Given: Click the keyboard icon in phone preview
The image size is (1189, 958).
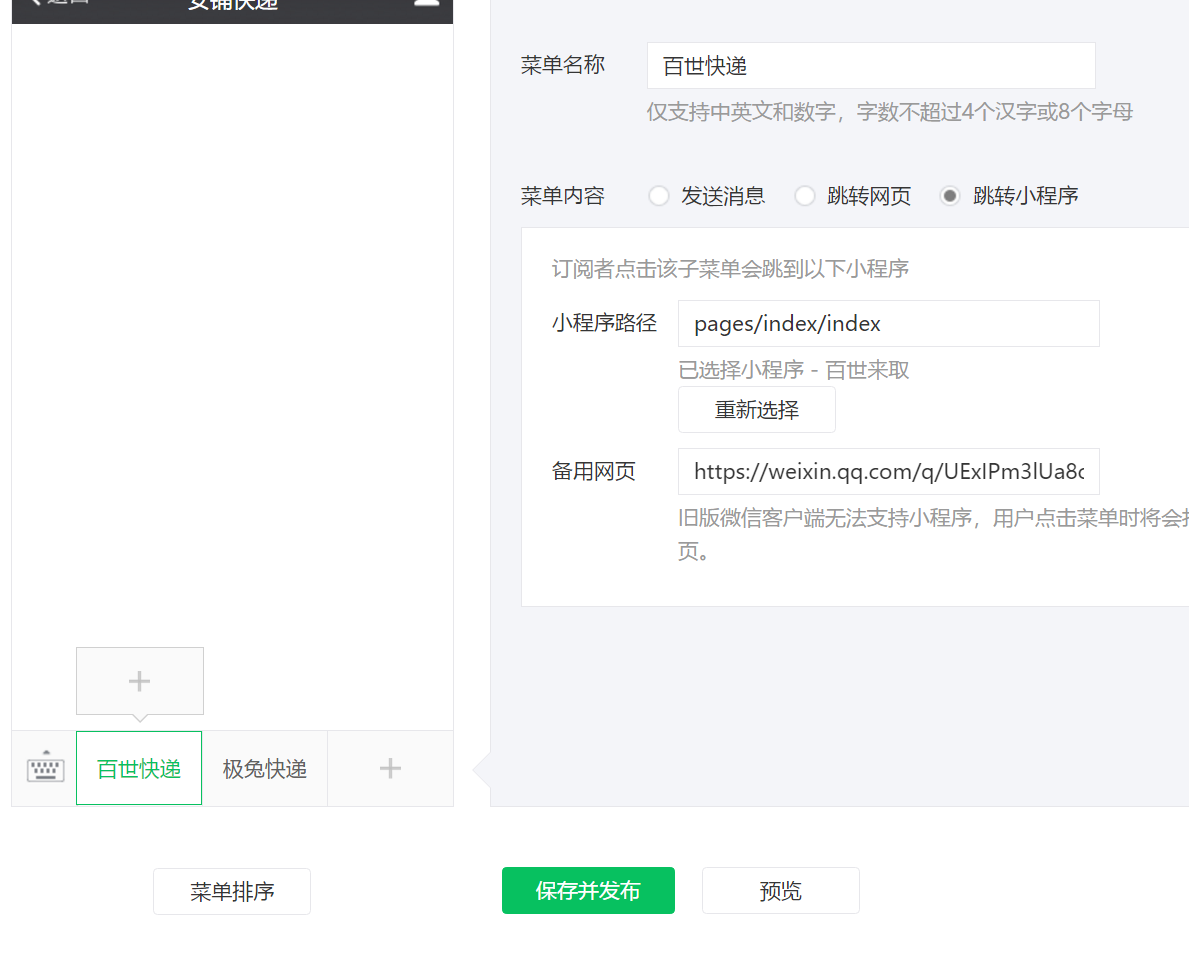Looking at the screenshot, I should click(x=45, y=768).
